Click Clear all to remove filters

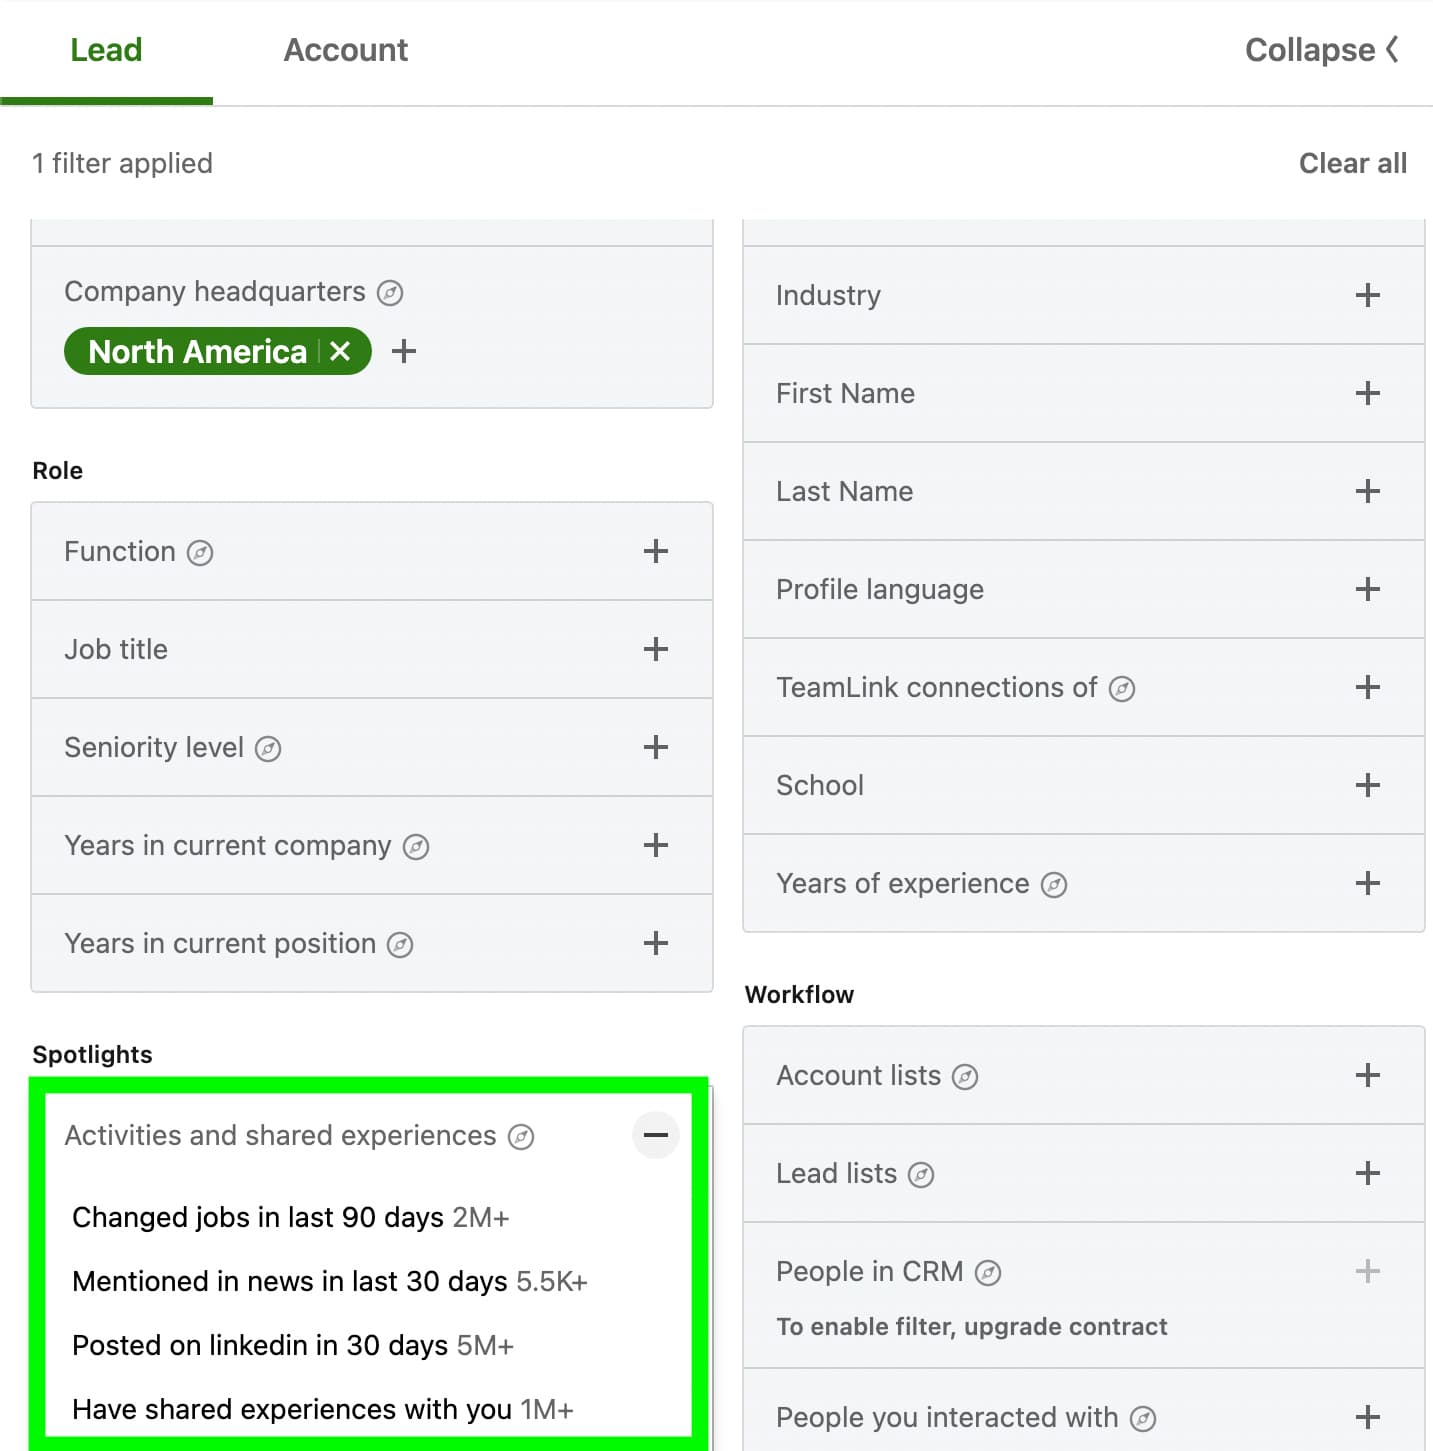tap(1352, 163)
